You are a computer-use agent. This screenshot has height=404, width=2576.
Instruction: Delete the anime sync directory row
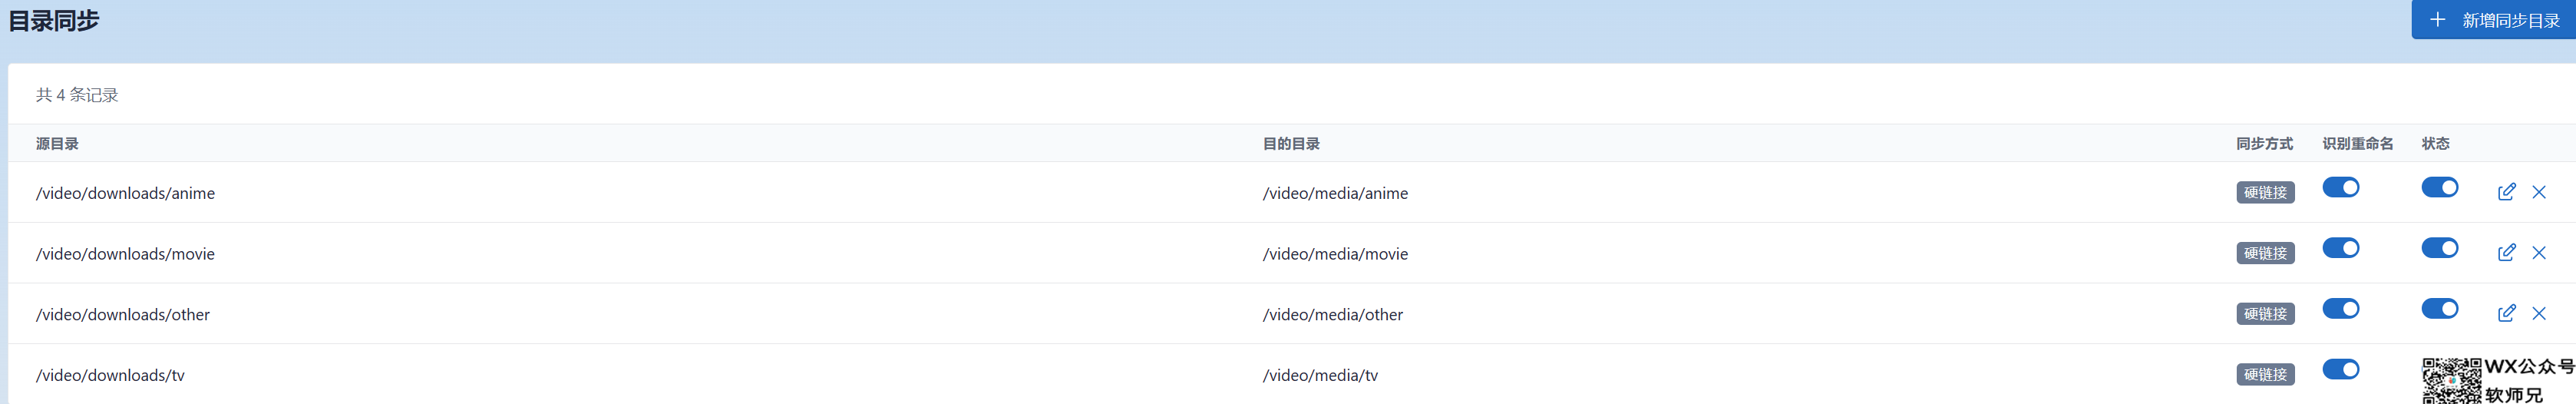[x=2539, y=192]
